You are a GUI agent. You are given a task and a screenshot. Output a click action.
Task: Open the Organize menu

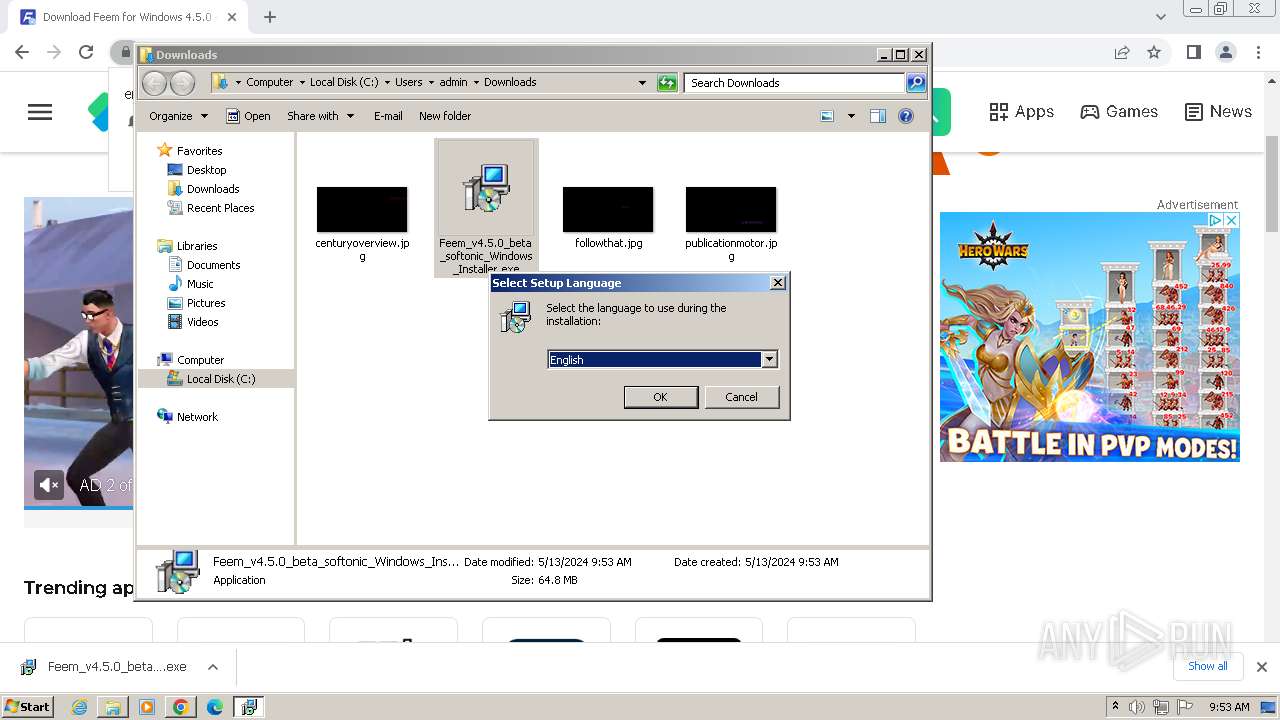pyautogui.click(x=178, y=116)
